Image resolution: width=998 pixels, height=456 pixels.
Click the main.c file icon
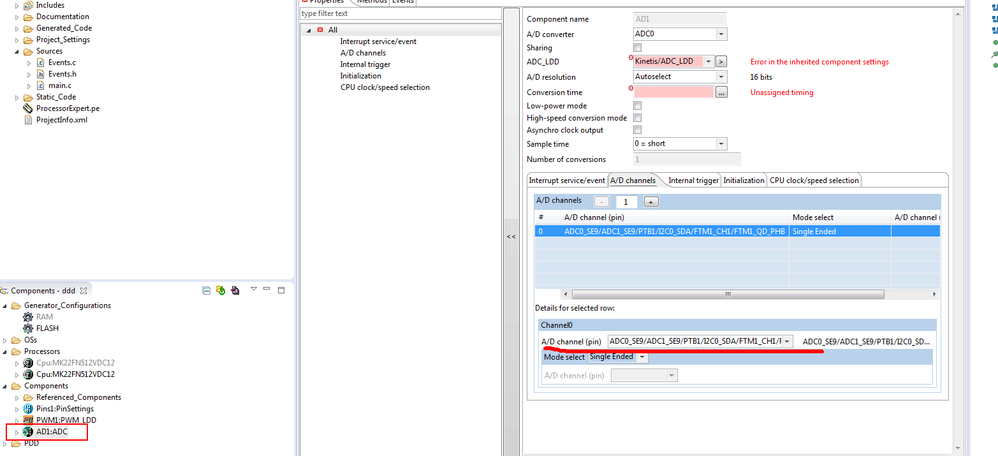click(x=41, y=85)
